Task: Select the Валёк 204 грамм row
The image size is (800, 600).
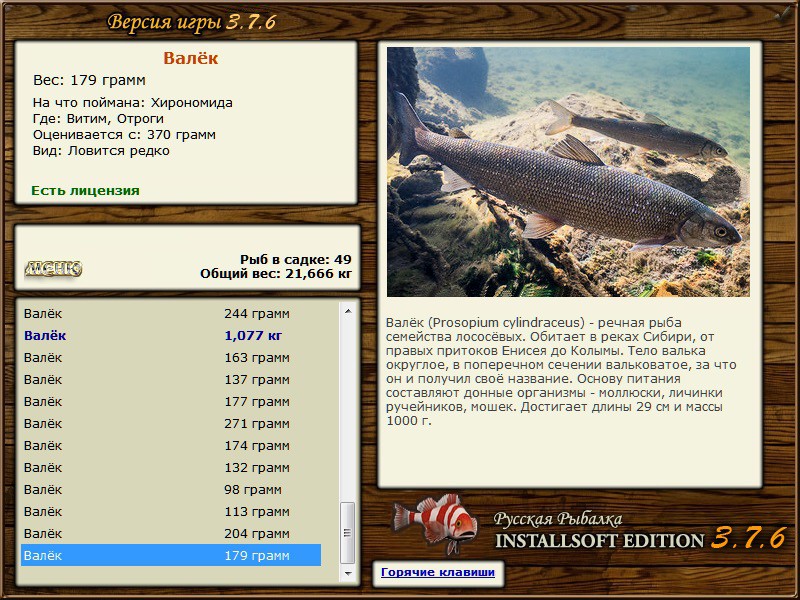Action: (x=171, y=533)
